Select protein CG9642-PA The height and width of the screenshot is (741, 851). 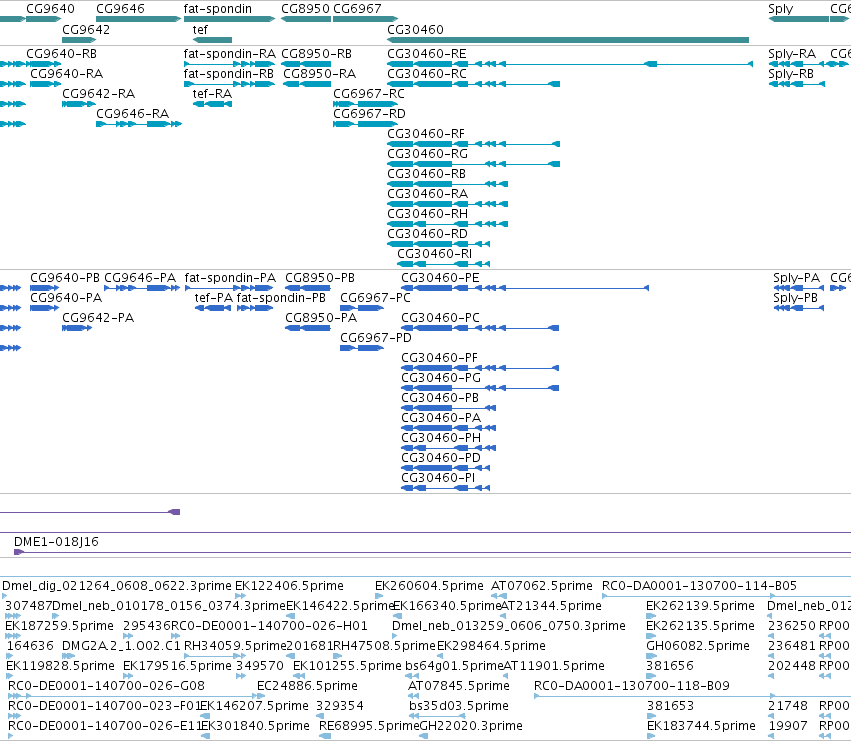click(98, 318)
